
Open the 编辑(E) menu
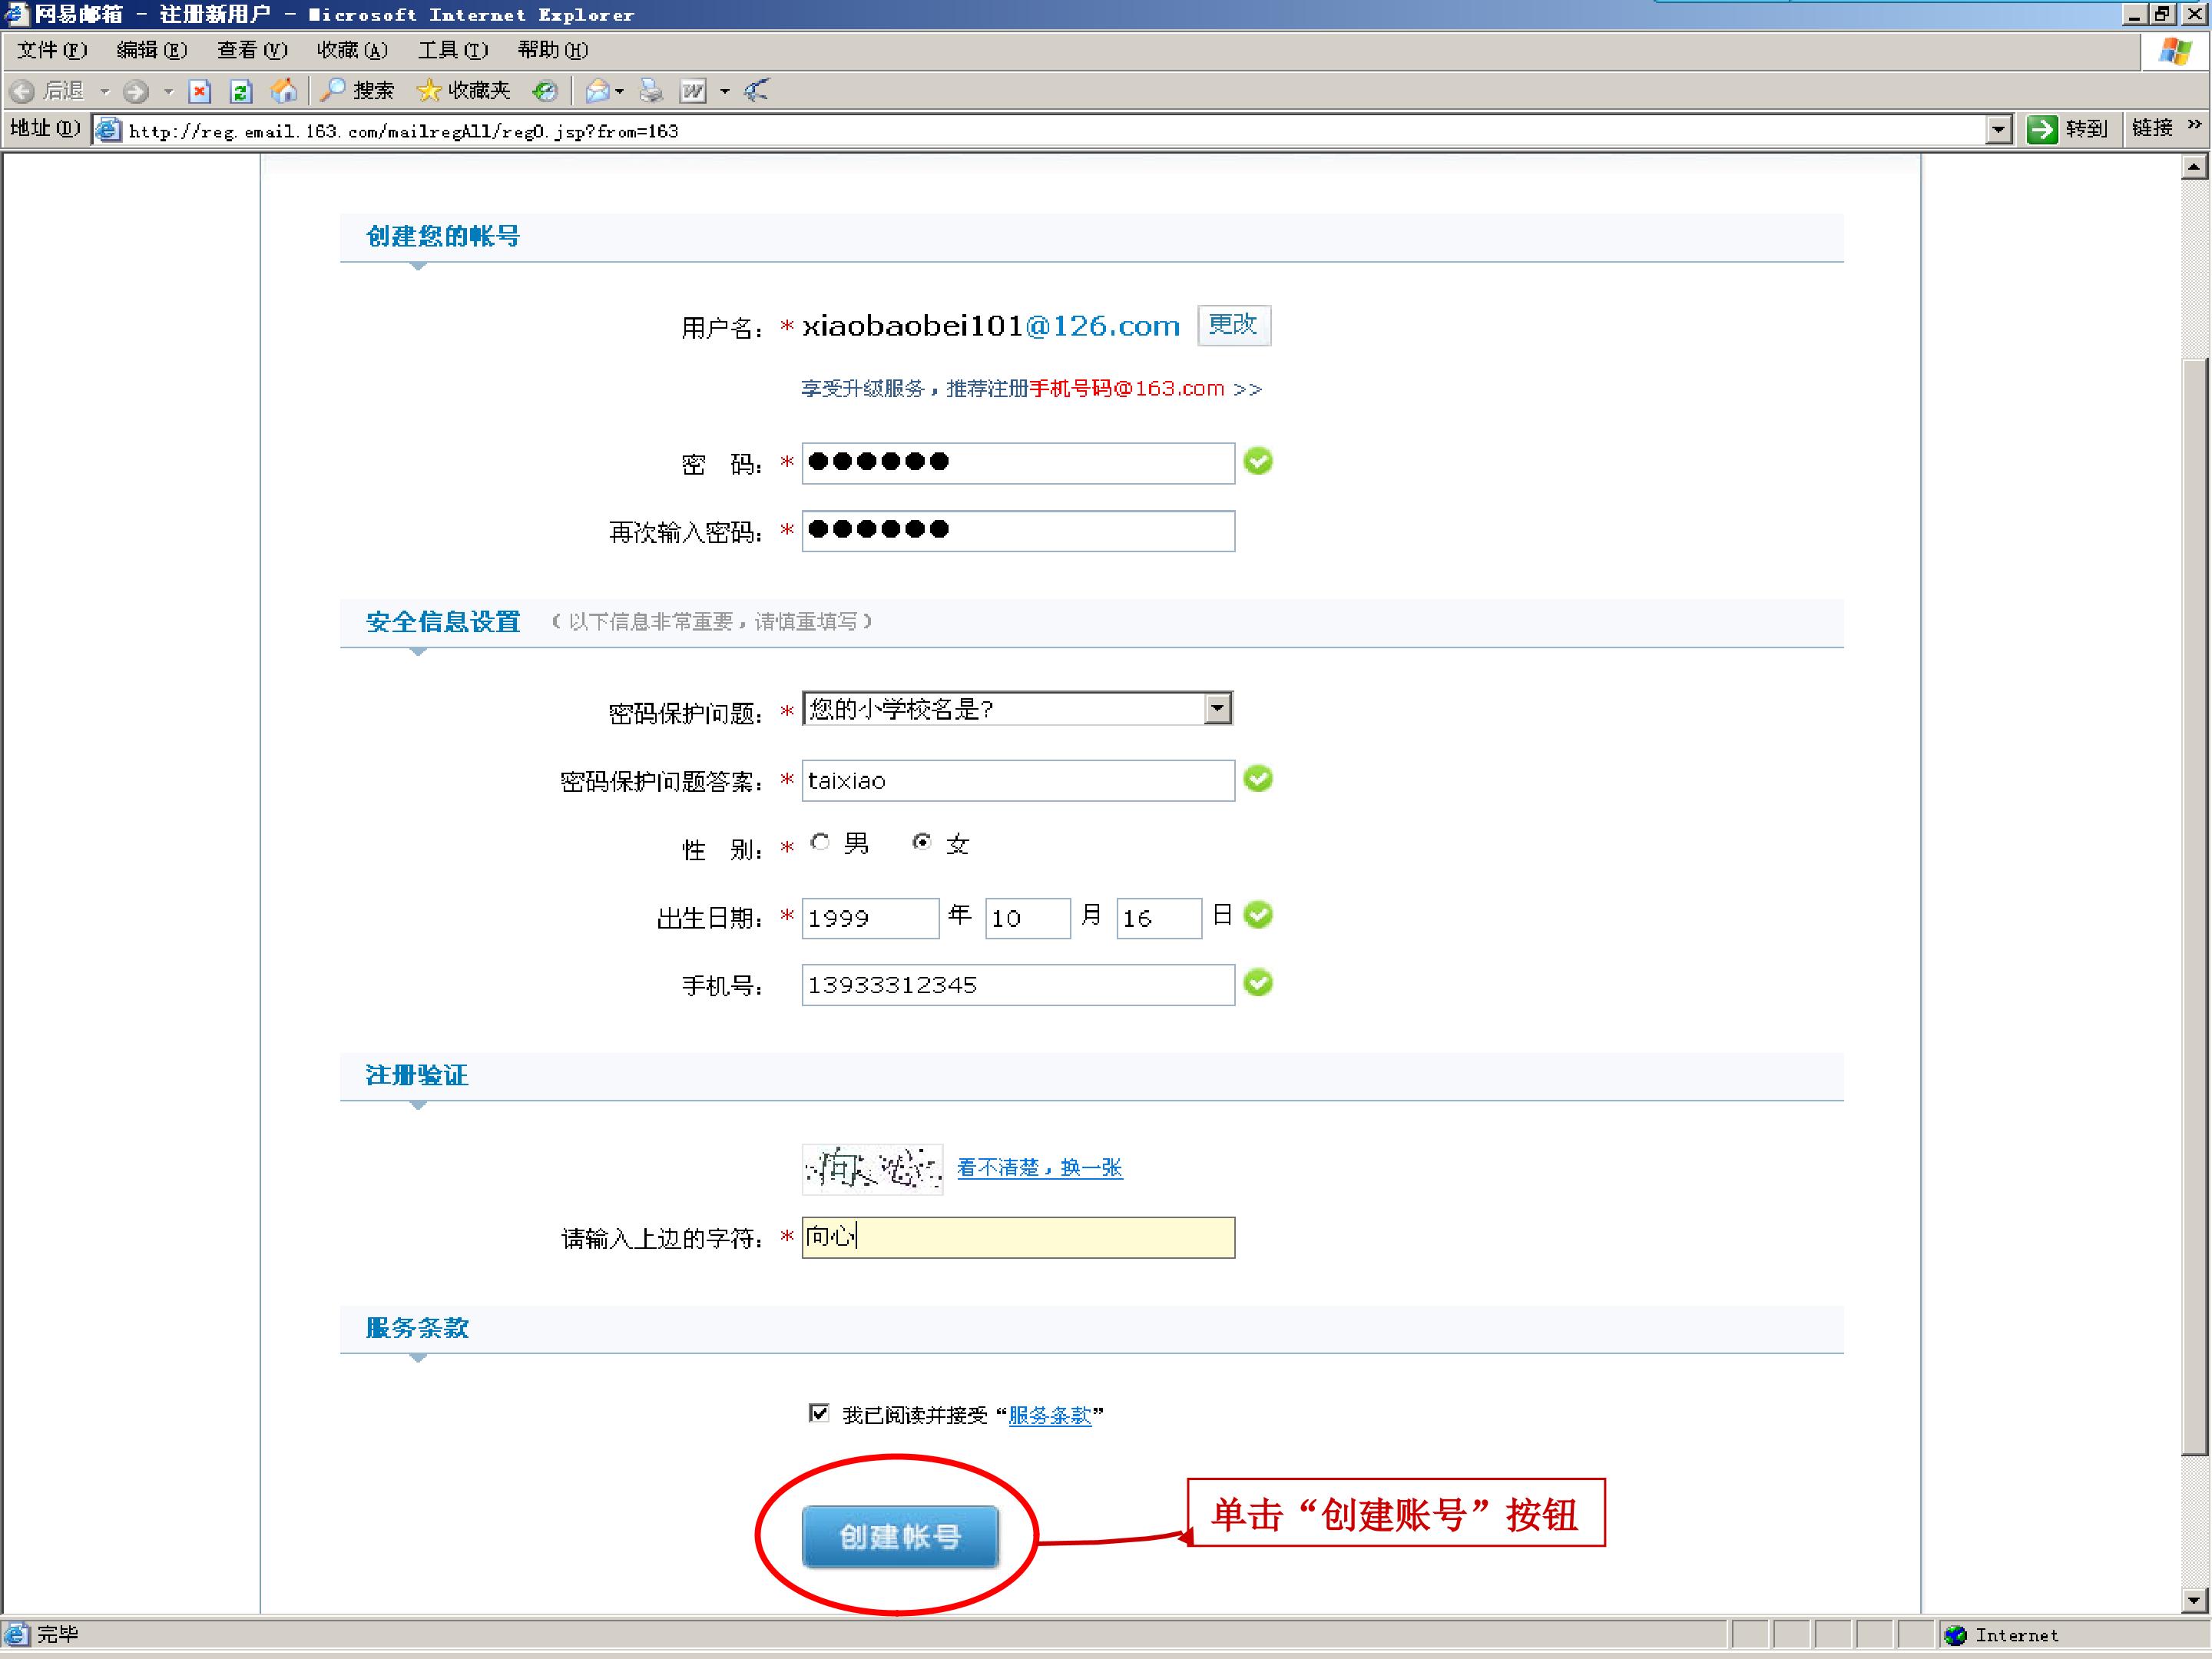click(x=152, y=50)
